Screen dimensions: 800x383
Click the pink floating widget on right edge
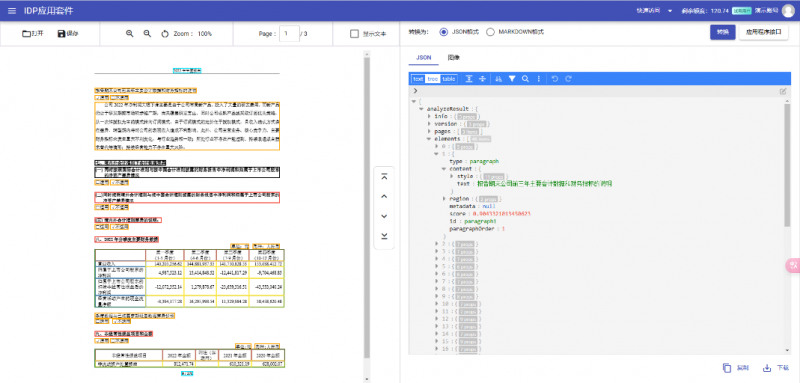tap(792, 265)
